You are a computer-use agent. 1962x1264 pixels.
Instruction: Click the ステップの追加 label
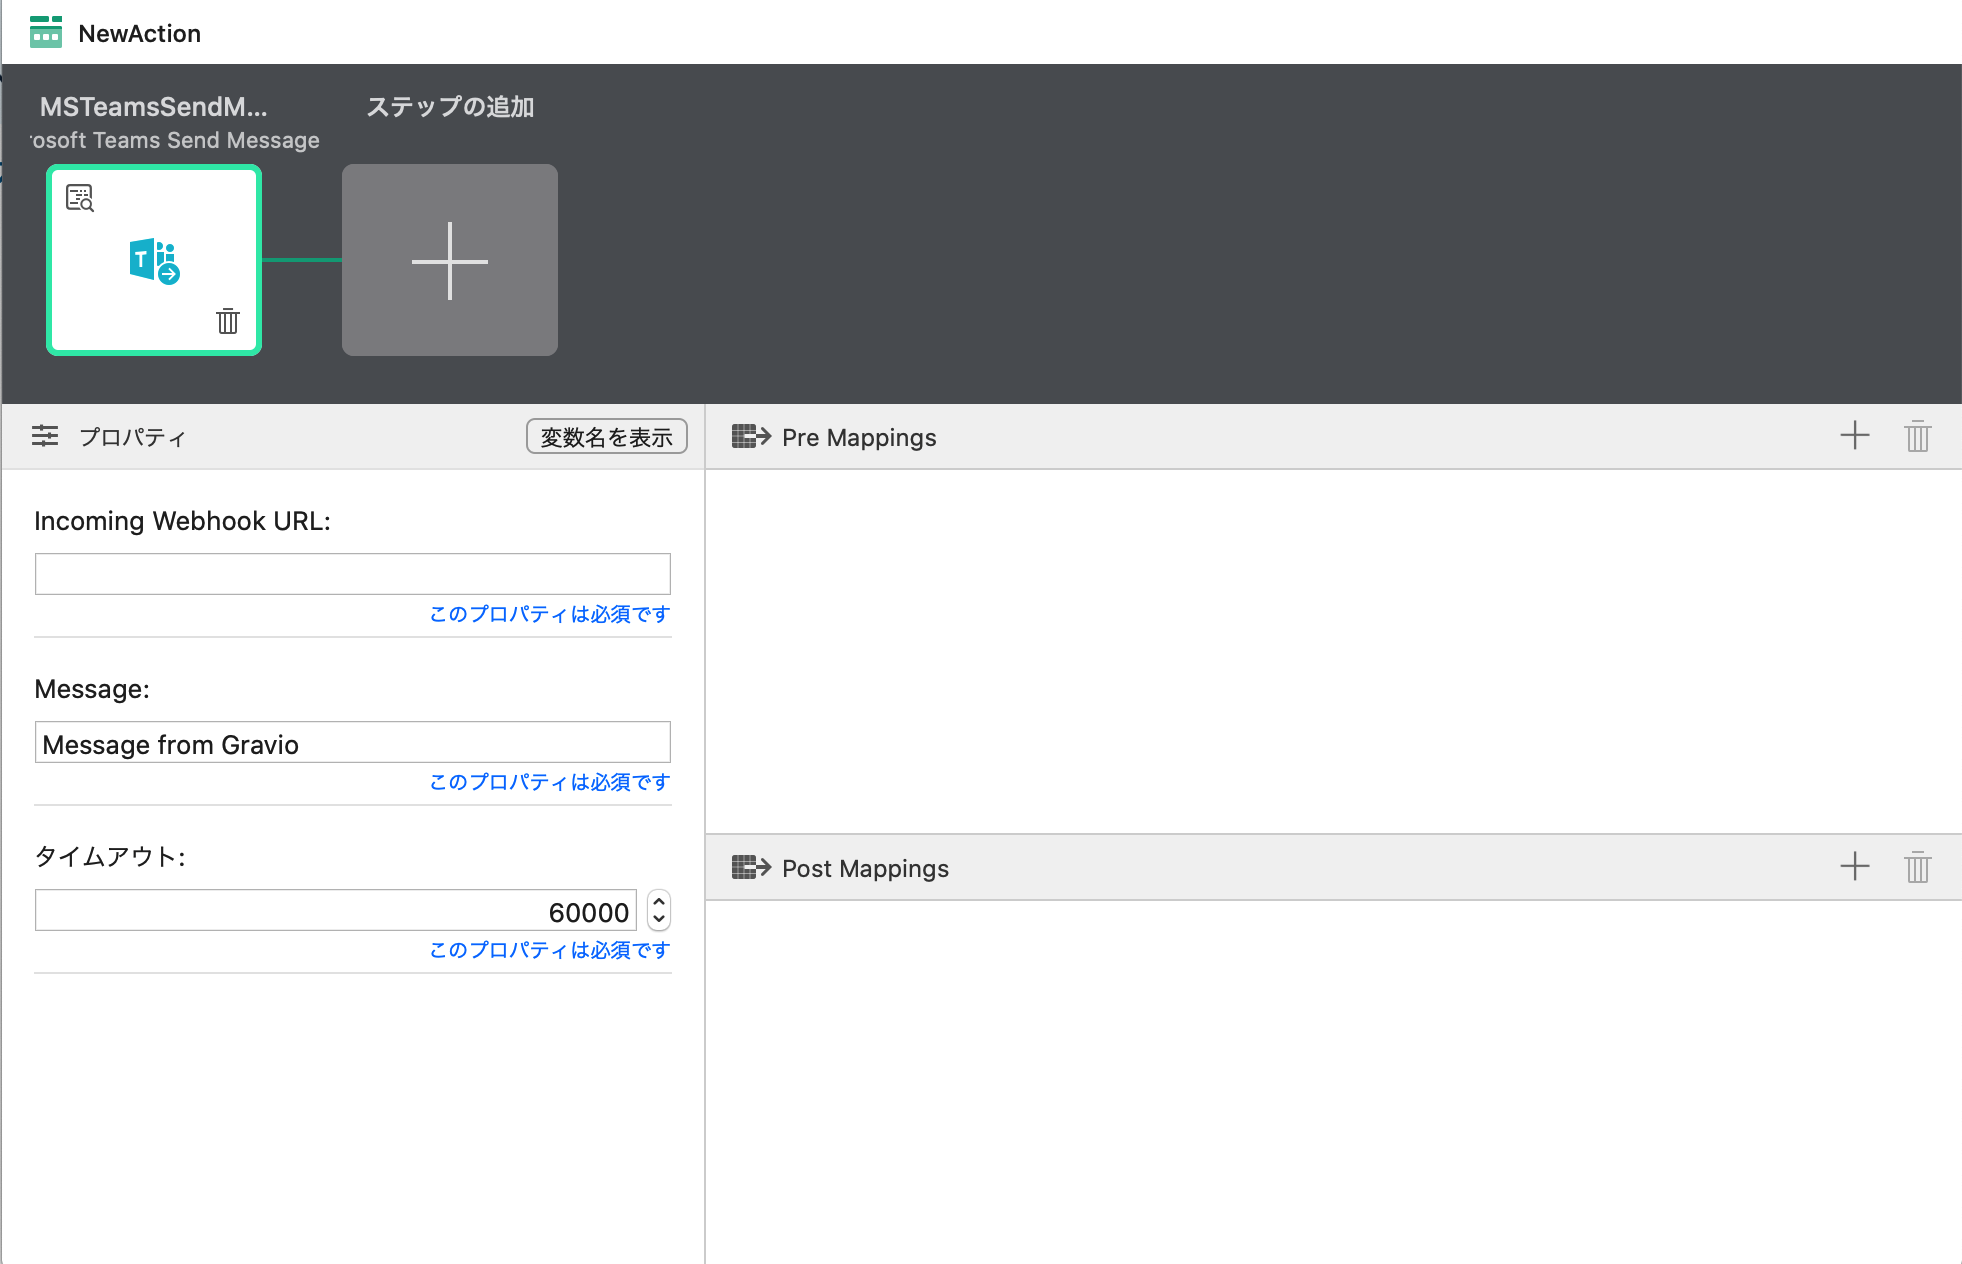tap(450, 107)
